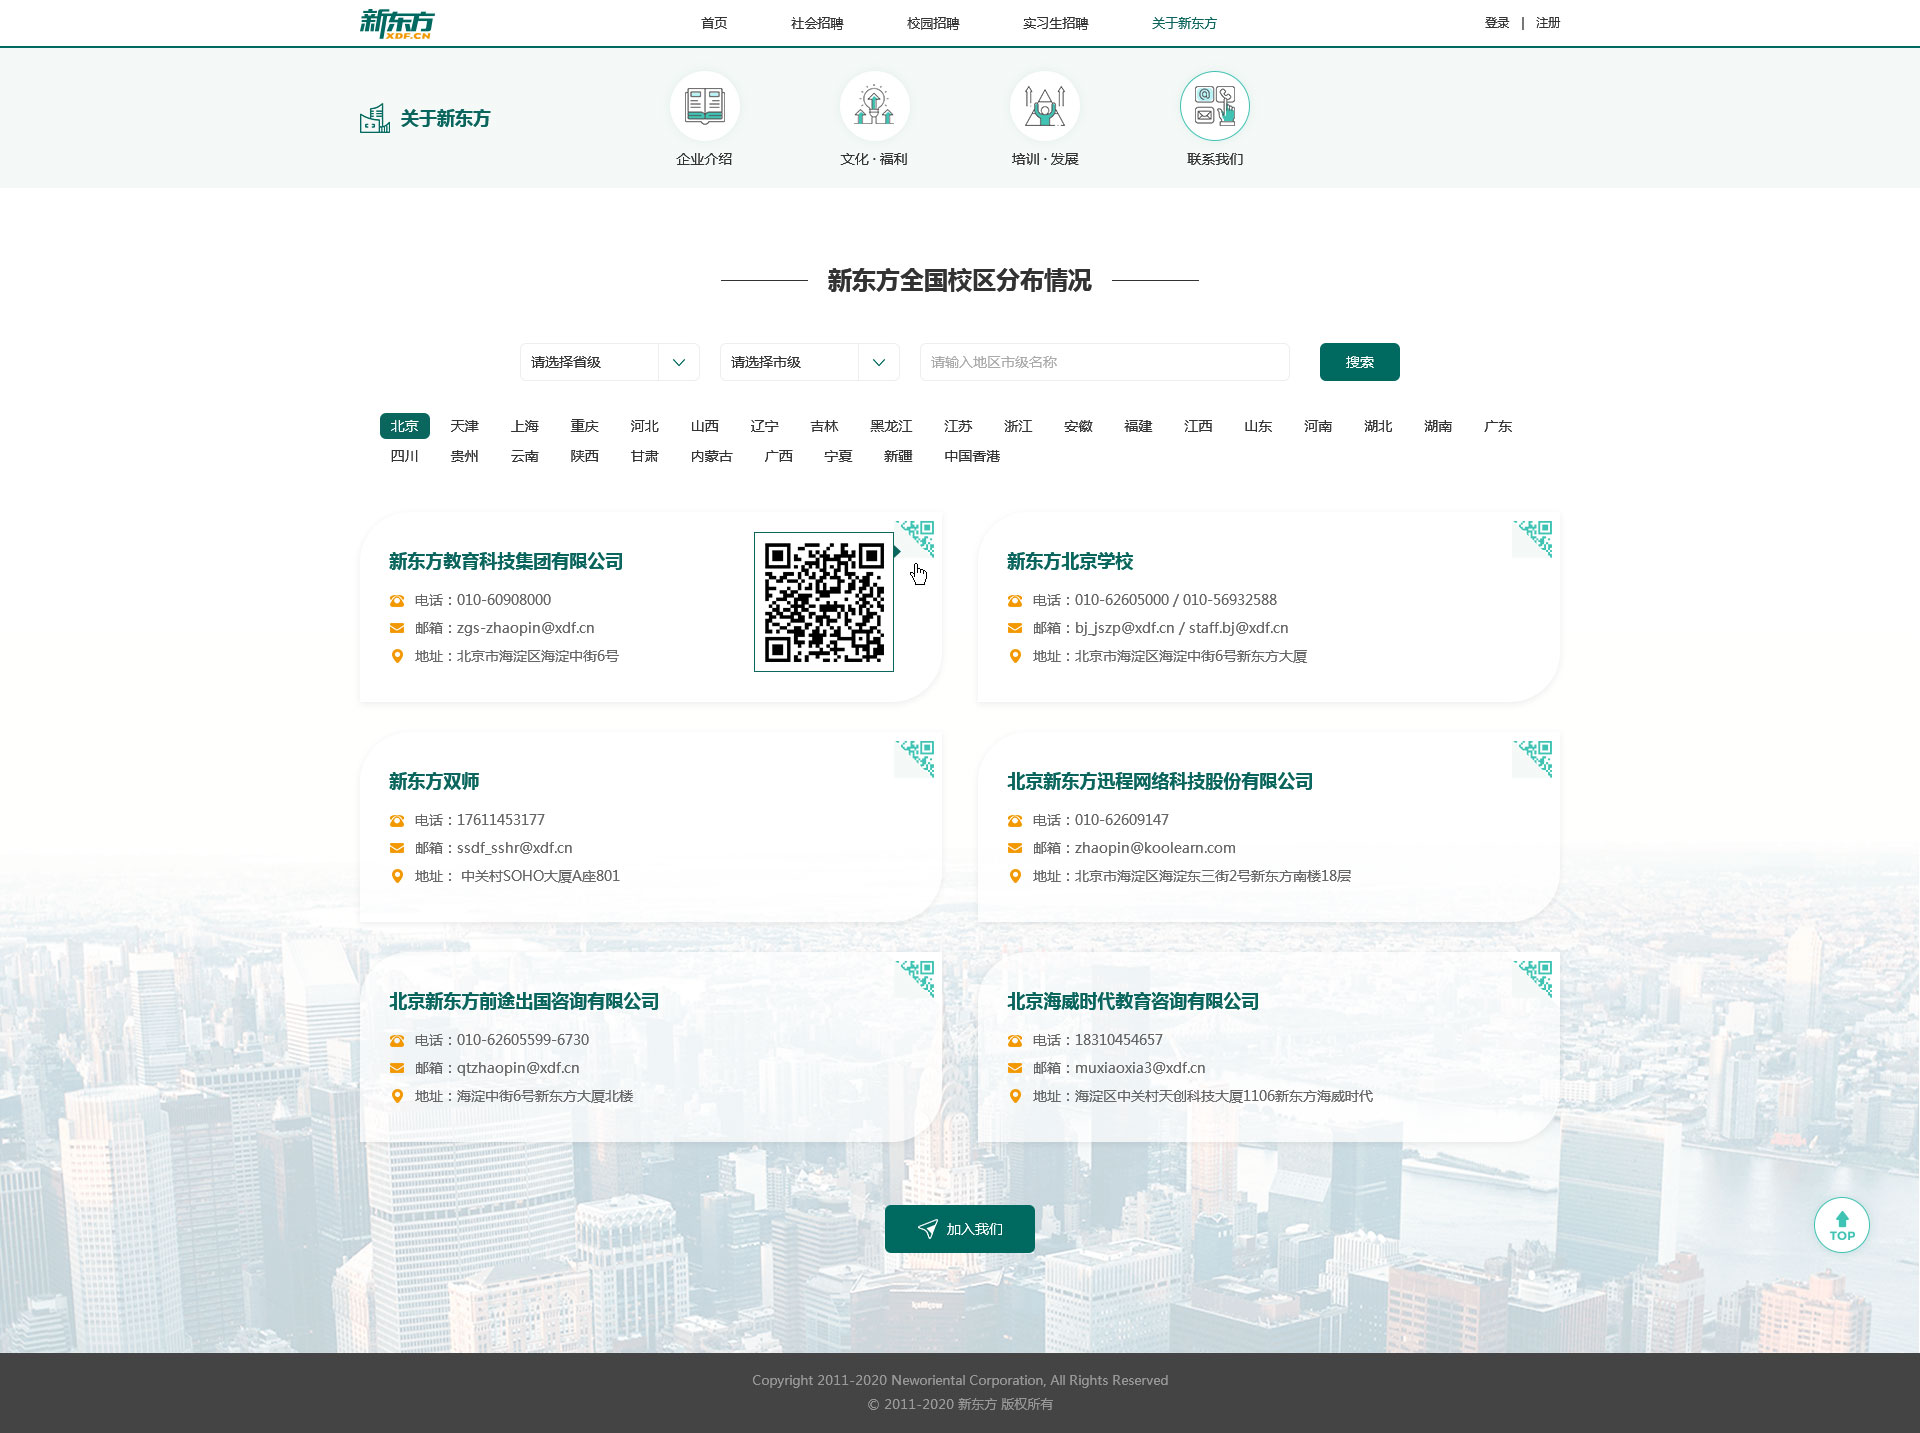Select the 上海 province tab
Screen dimensions: 1920x1433
point(524,426)
